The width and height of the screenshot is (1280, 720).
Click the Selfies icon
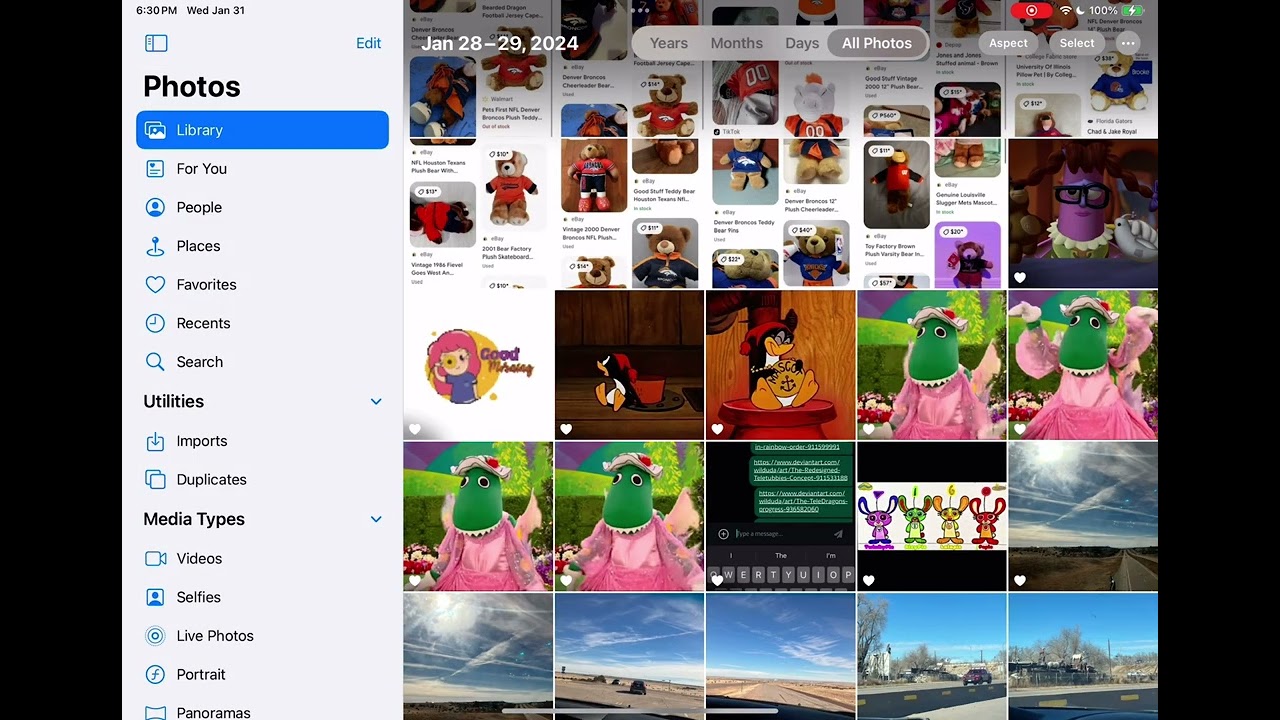pyautogui.click(x=155, y=597)
